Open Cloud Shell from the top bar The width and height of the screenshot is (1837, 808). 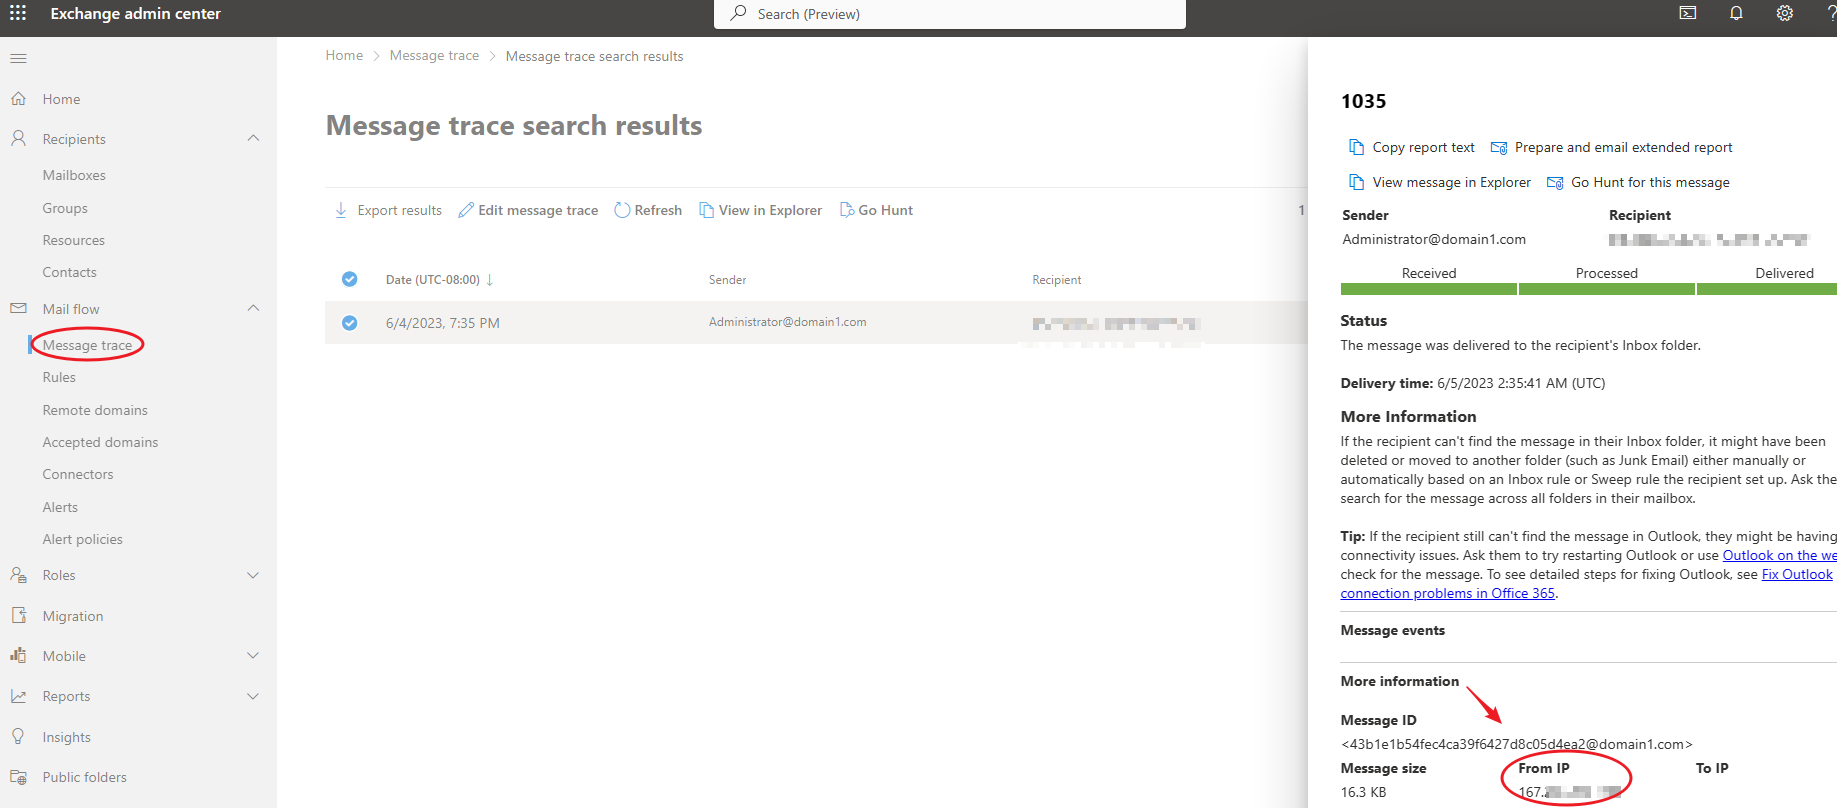[x=1688, y=13]
